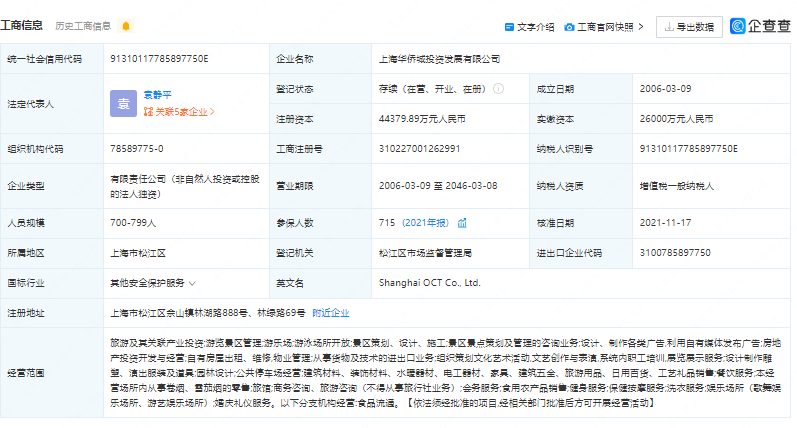Viewport: 797px width, 428px height.
Task: Click taxpayer ID value beside 纳税人识别号
Action: point(688,149)
